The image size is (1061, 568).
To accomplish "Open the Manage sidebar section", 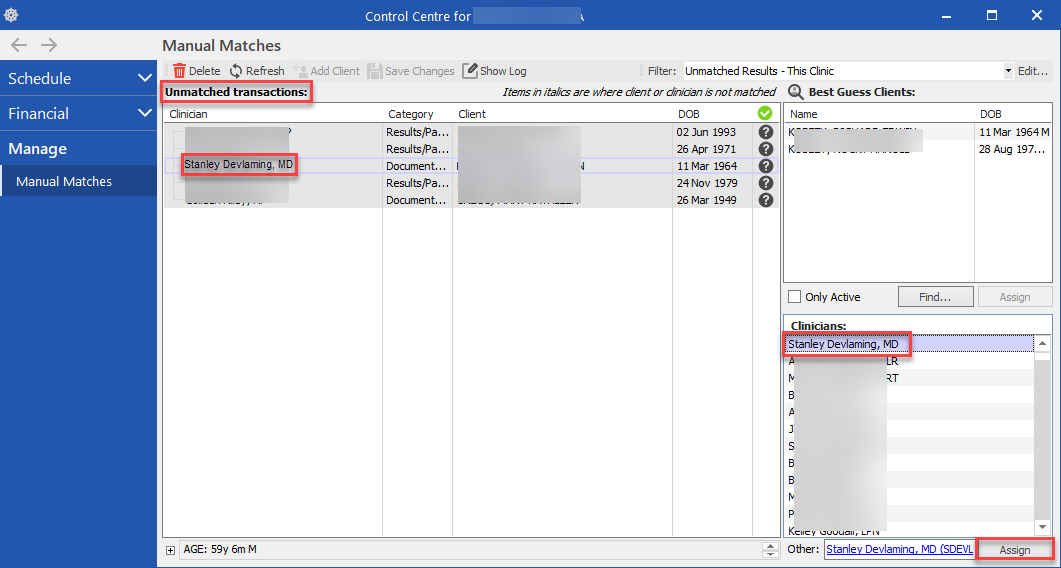I will [x=38, y=148].
